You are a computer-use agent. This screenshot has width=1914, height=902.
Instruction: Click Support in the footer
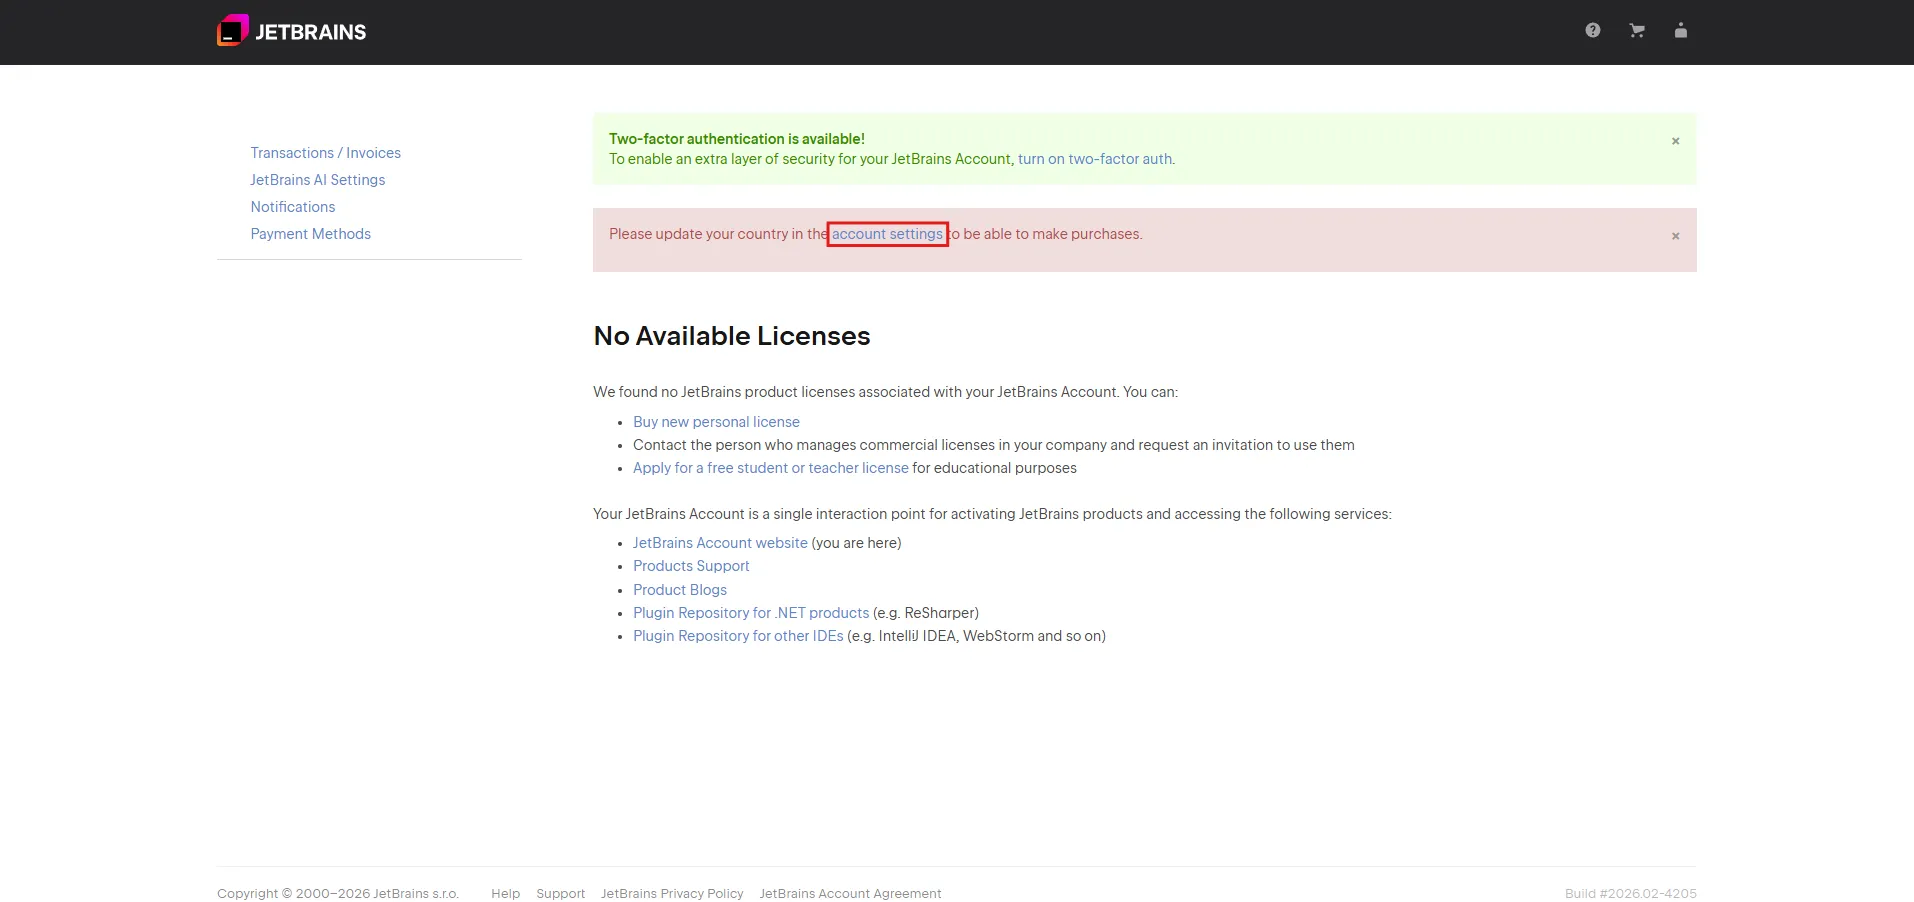coord(561,894)
